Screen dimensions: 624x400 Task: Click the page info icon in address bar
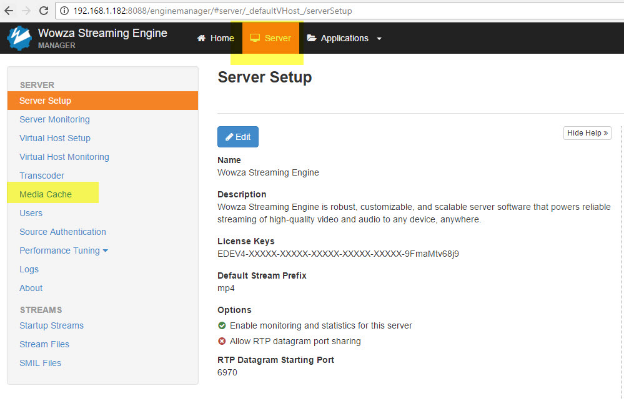coord(64,9)
